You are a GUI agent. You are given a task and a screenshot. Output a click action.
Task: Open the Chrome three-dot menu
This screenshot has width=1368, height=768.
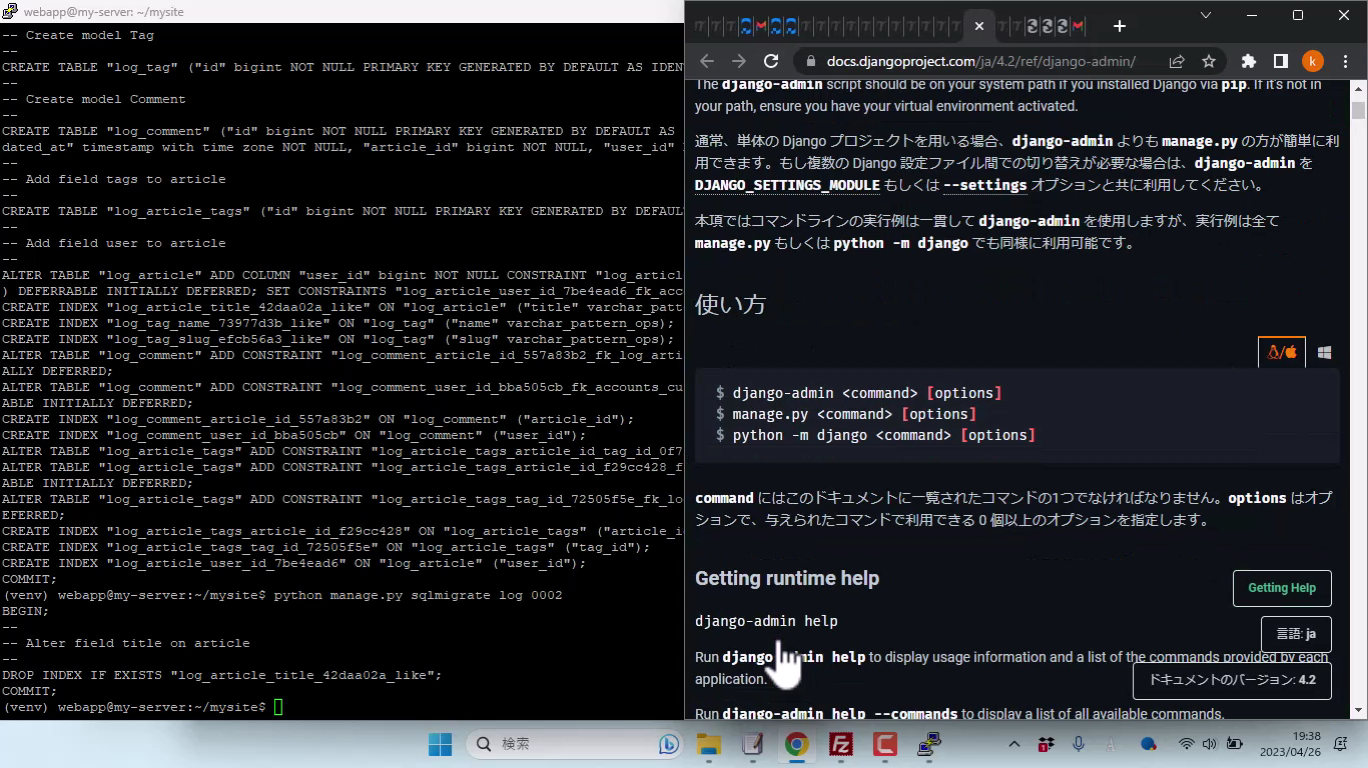point(1344,61)
